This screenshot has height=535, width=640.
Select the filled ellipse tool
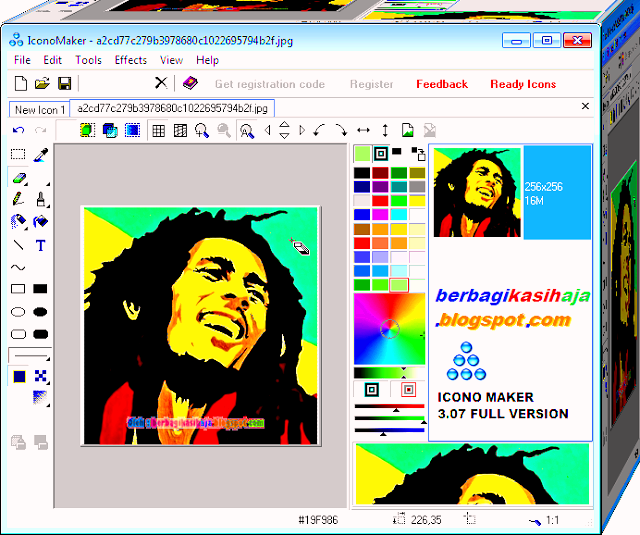[x=40, y=312]
